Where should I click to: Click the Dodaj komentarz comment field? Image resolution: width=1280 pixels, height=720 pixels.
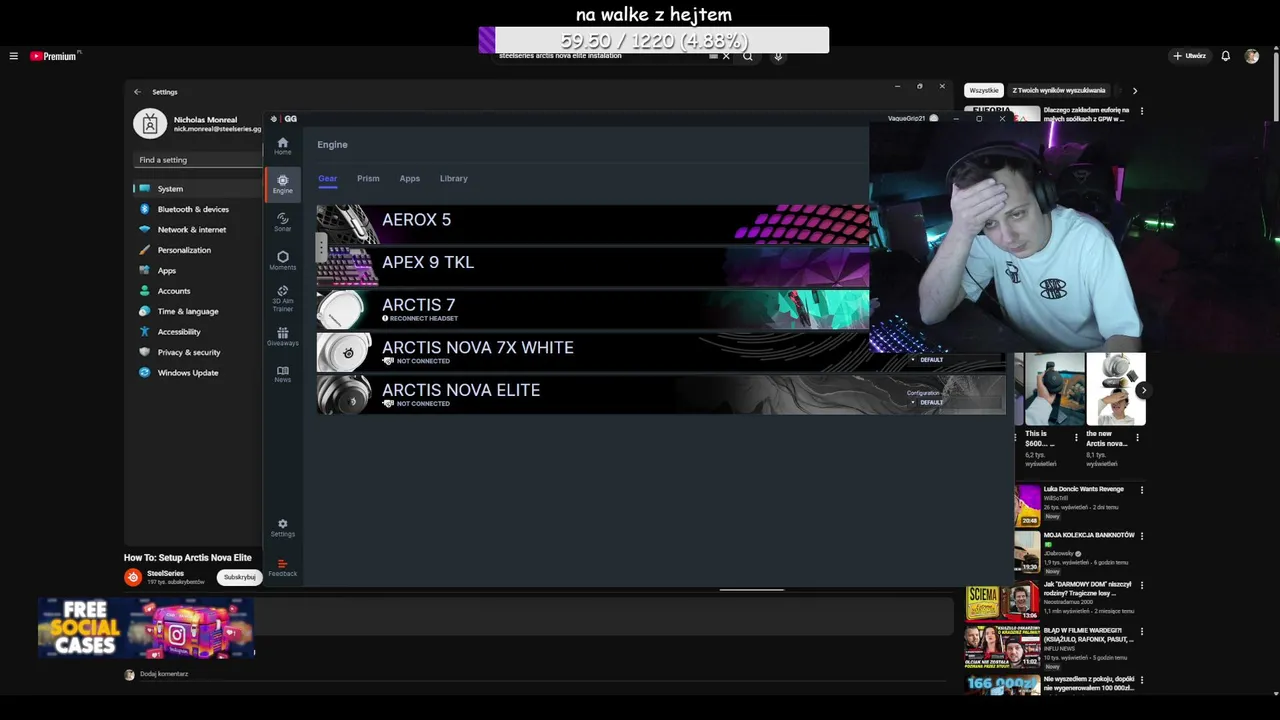[164, 674]
